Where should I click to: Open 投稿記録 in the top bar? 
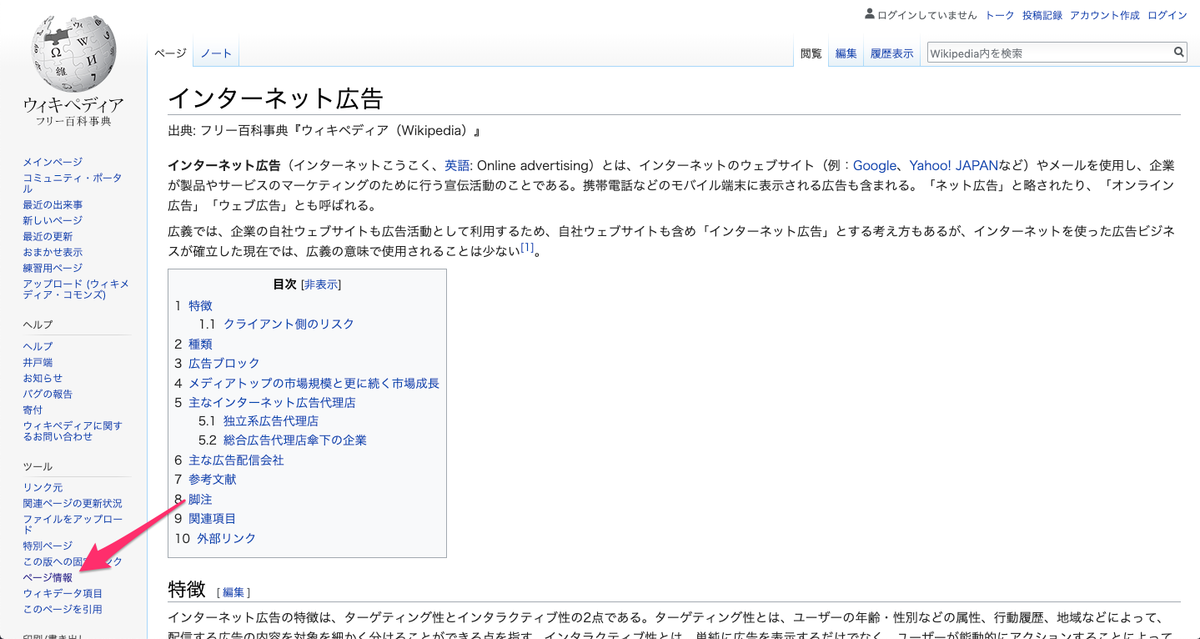click(x=1042, y=15)
